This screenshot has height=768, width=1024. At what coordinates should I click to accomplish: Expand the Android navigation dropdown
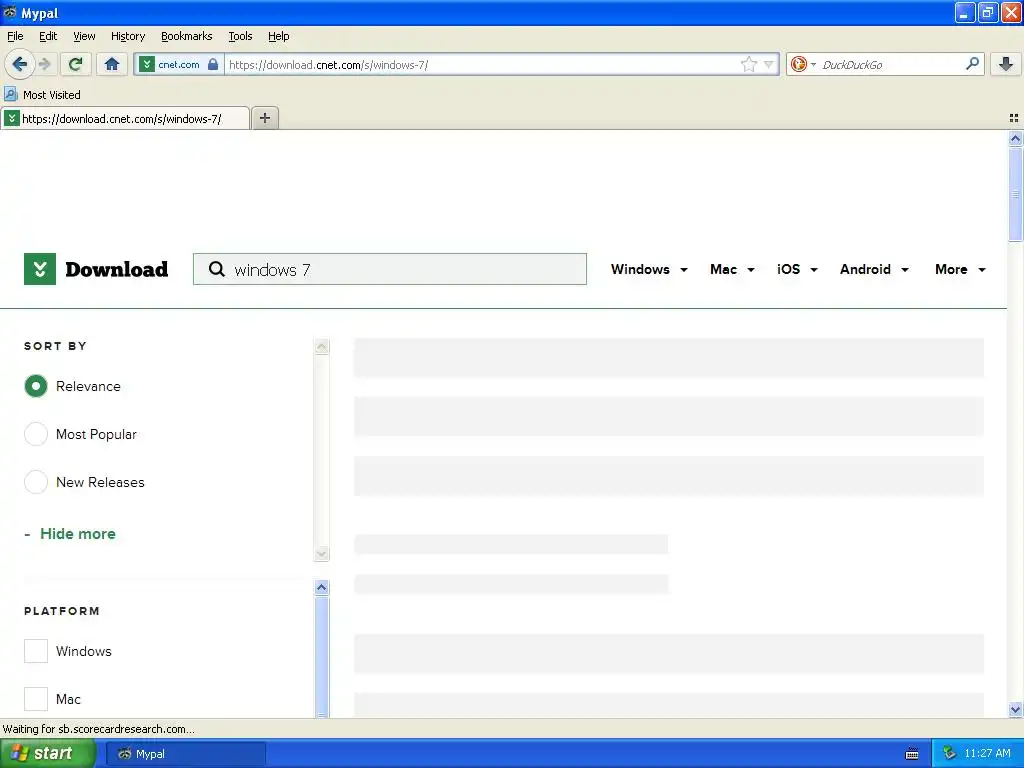click(874, 269)
